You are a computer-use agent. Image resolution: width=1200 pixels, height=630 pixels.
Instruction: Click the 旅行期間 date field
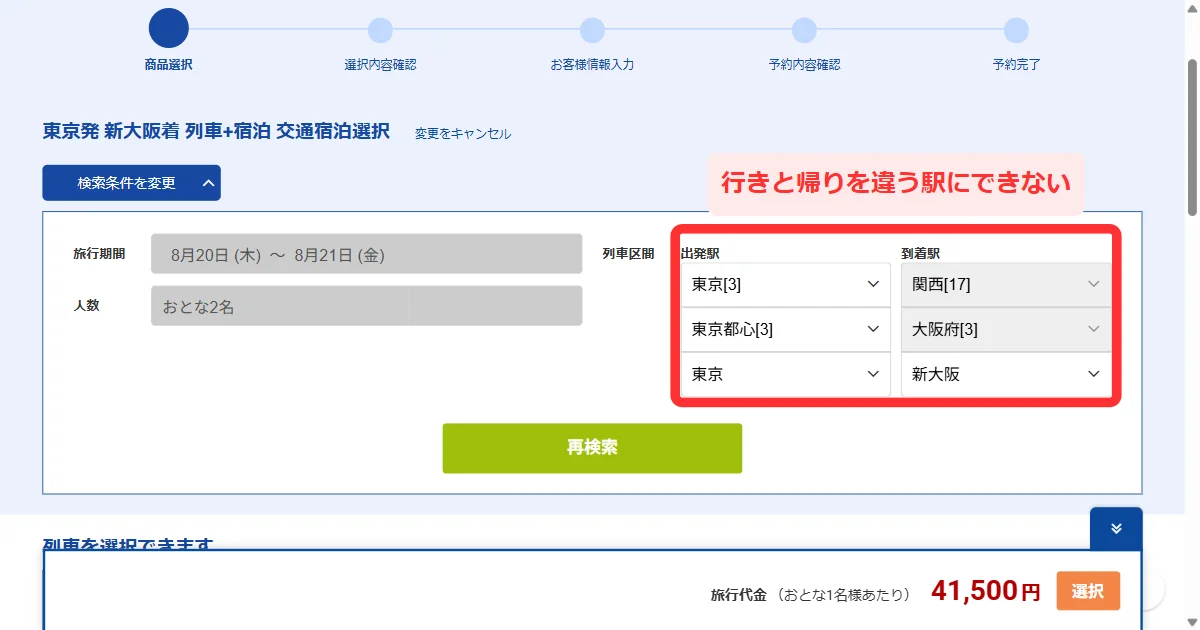click(366, 254)
